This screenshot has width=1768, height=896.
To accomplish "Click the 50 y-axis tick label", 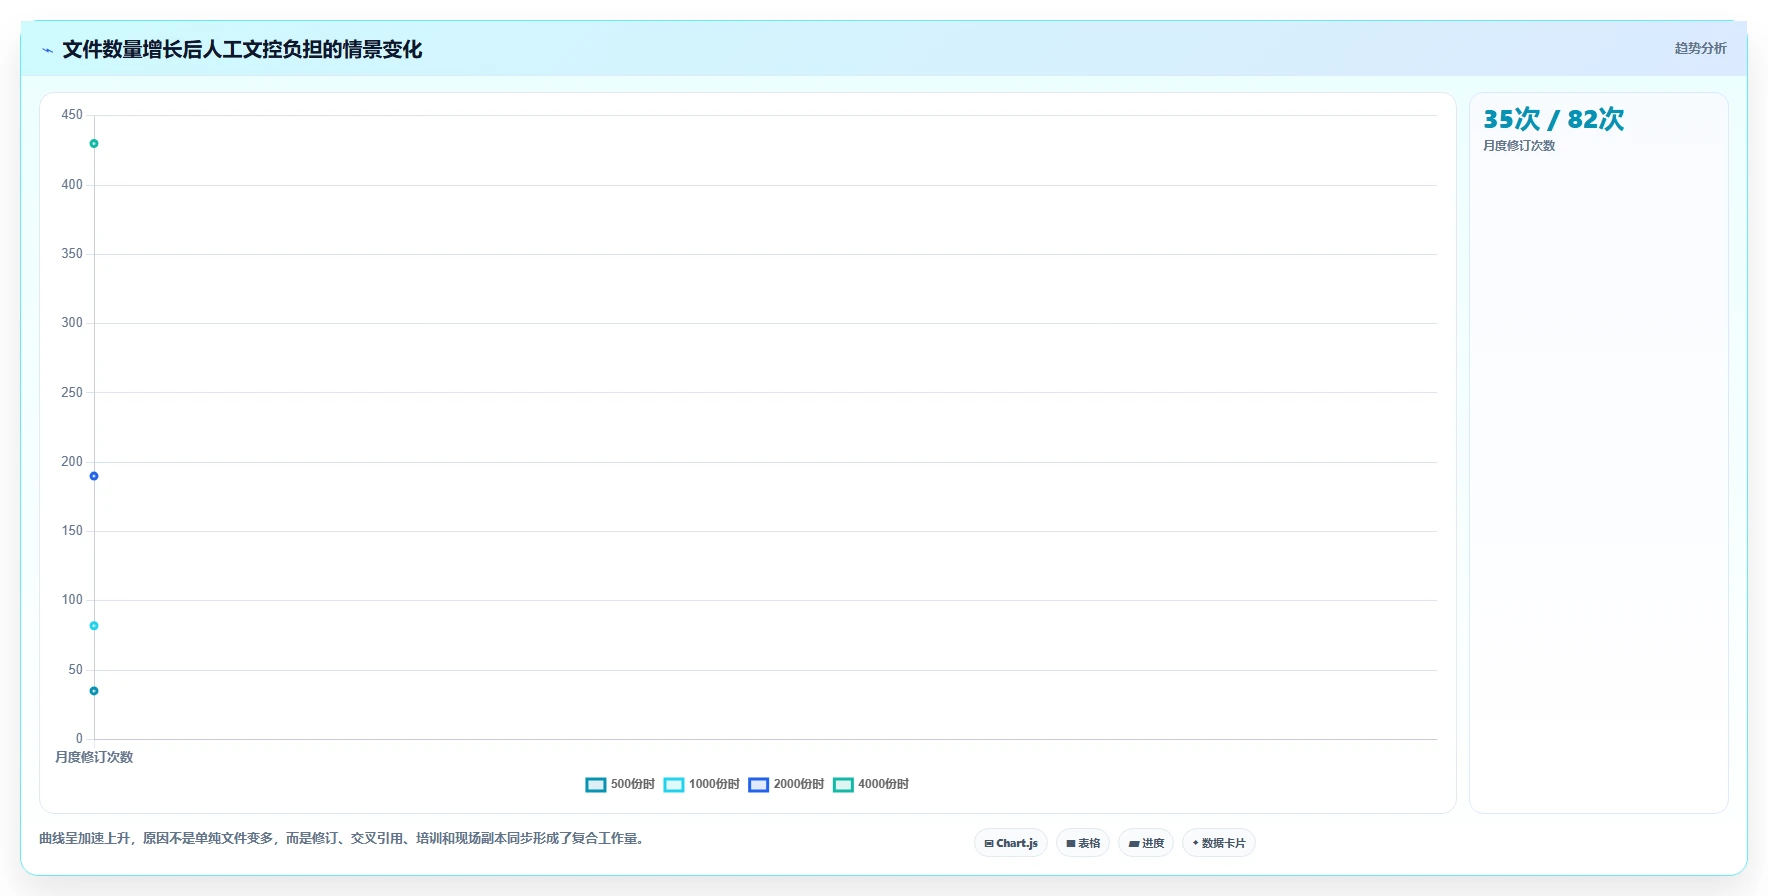I will click(75, 670).
